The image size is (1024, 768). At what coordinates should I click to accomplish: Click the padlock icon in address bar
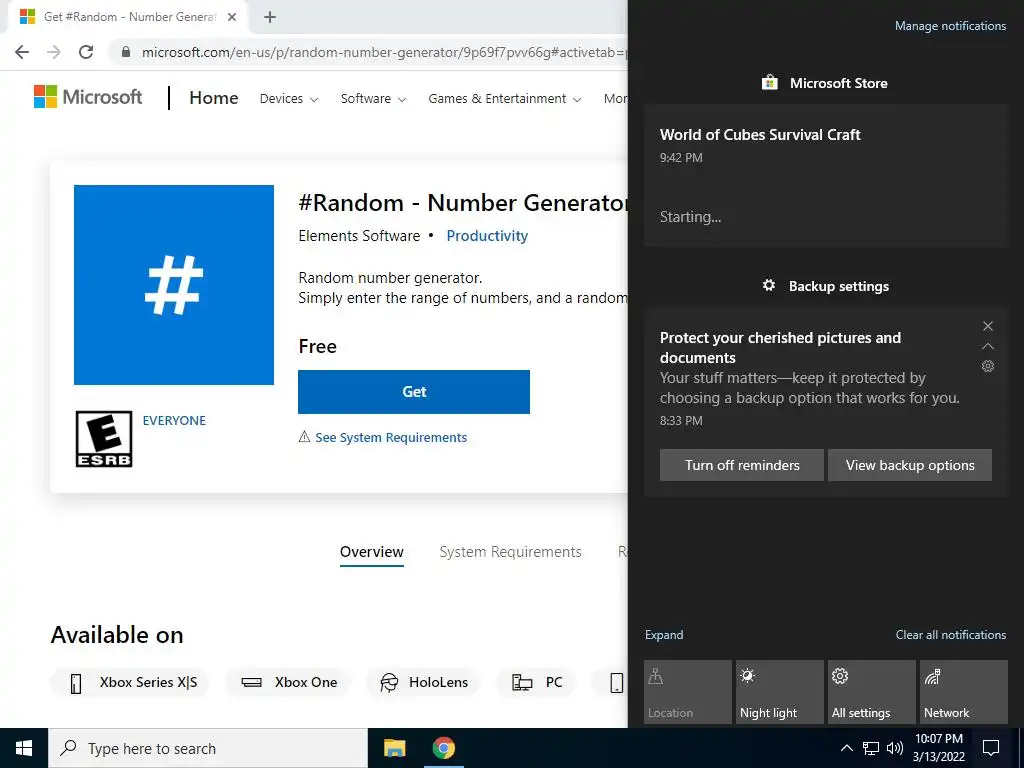coord(126,52)
